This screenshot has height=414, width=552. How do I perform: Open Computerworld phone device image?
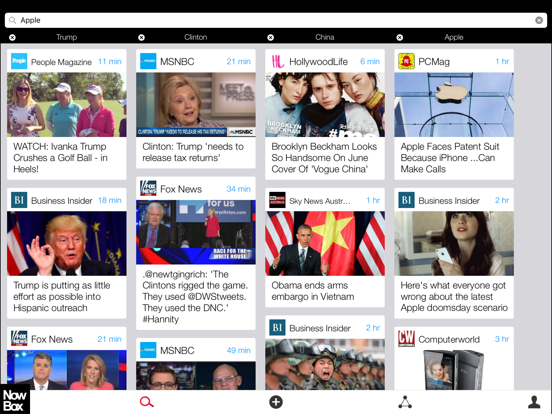tap(454, 370)
